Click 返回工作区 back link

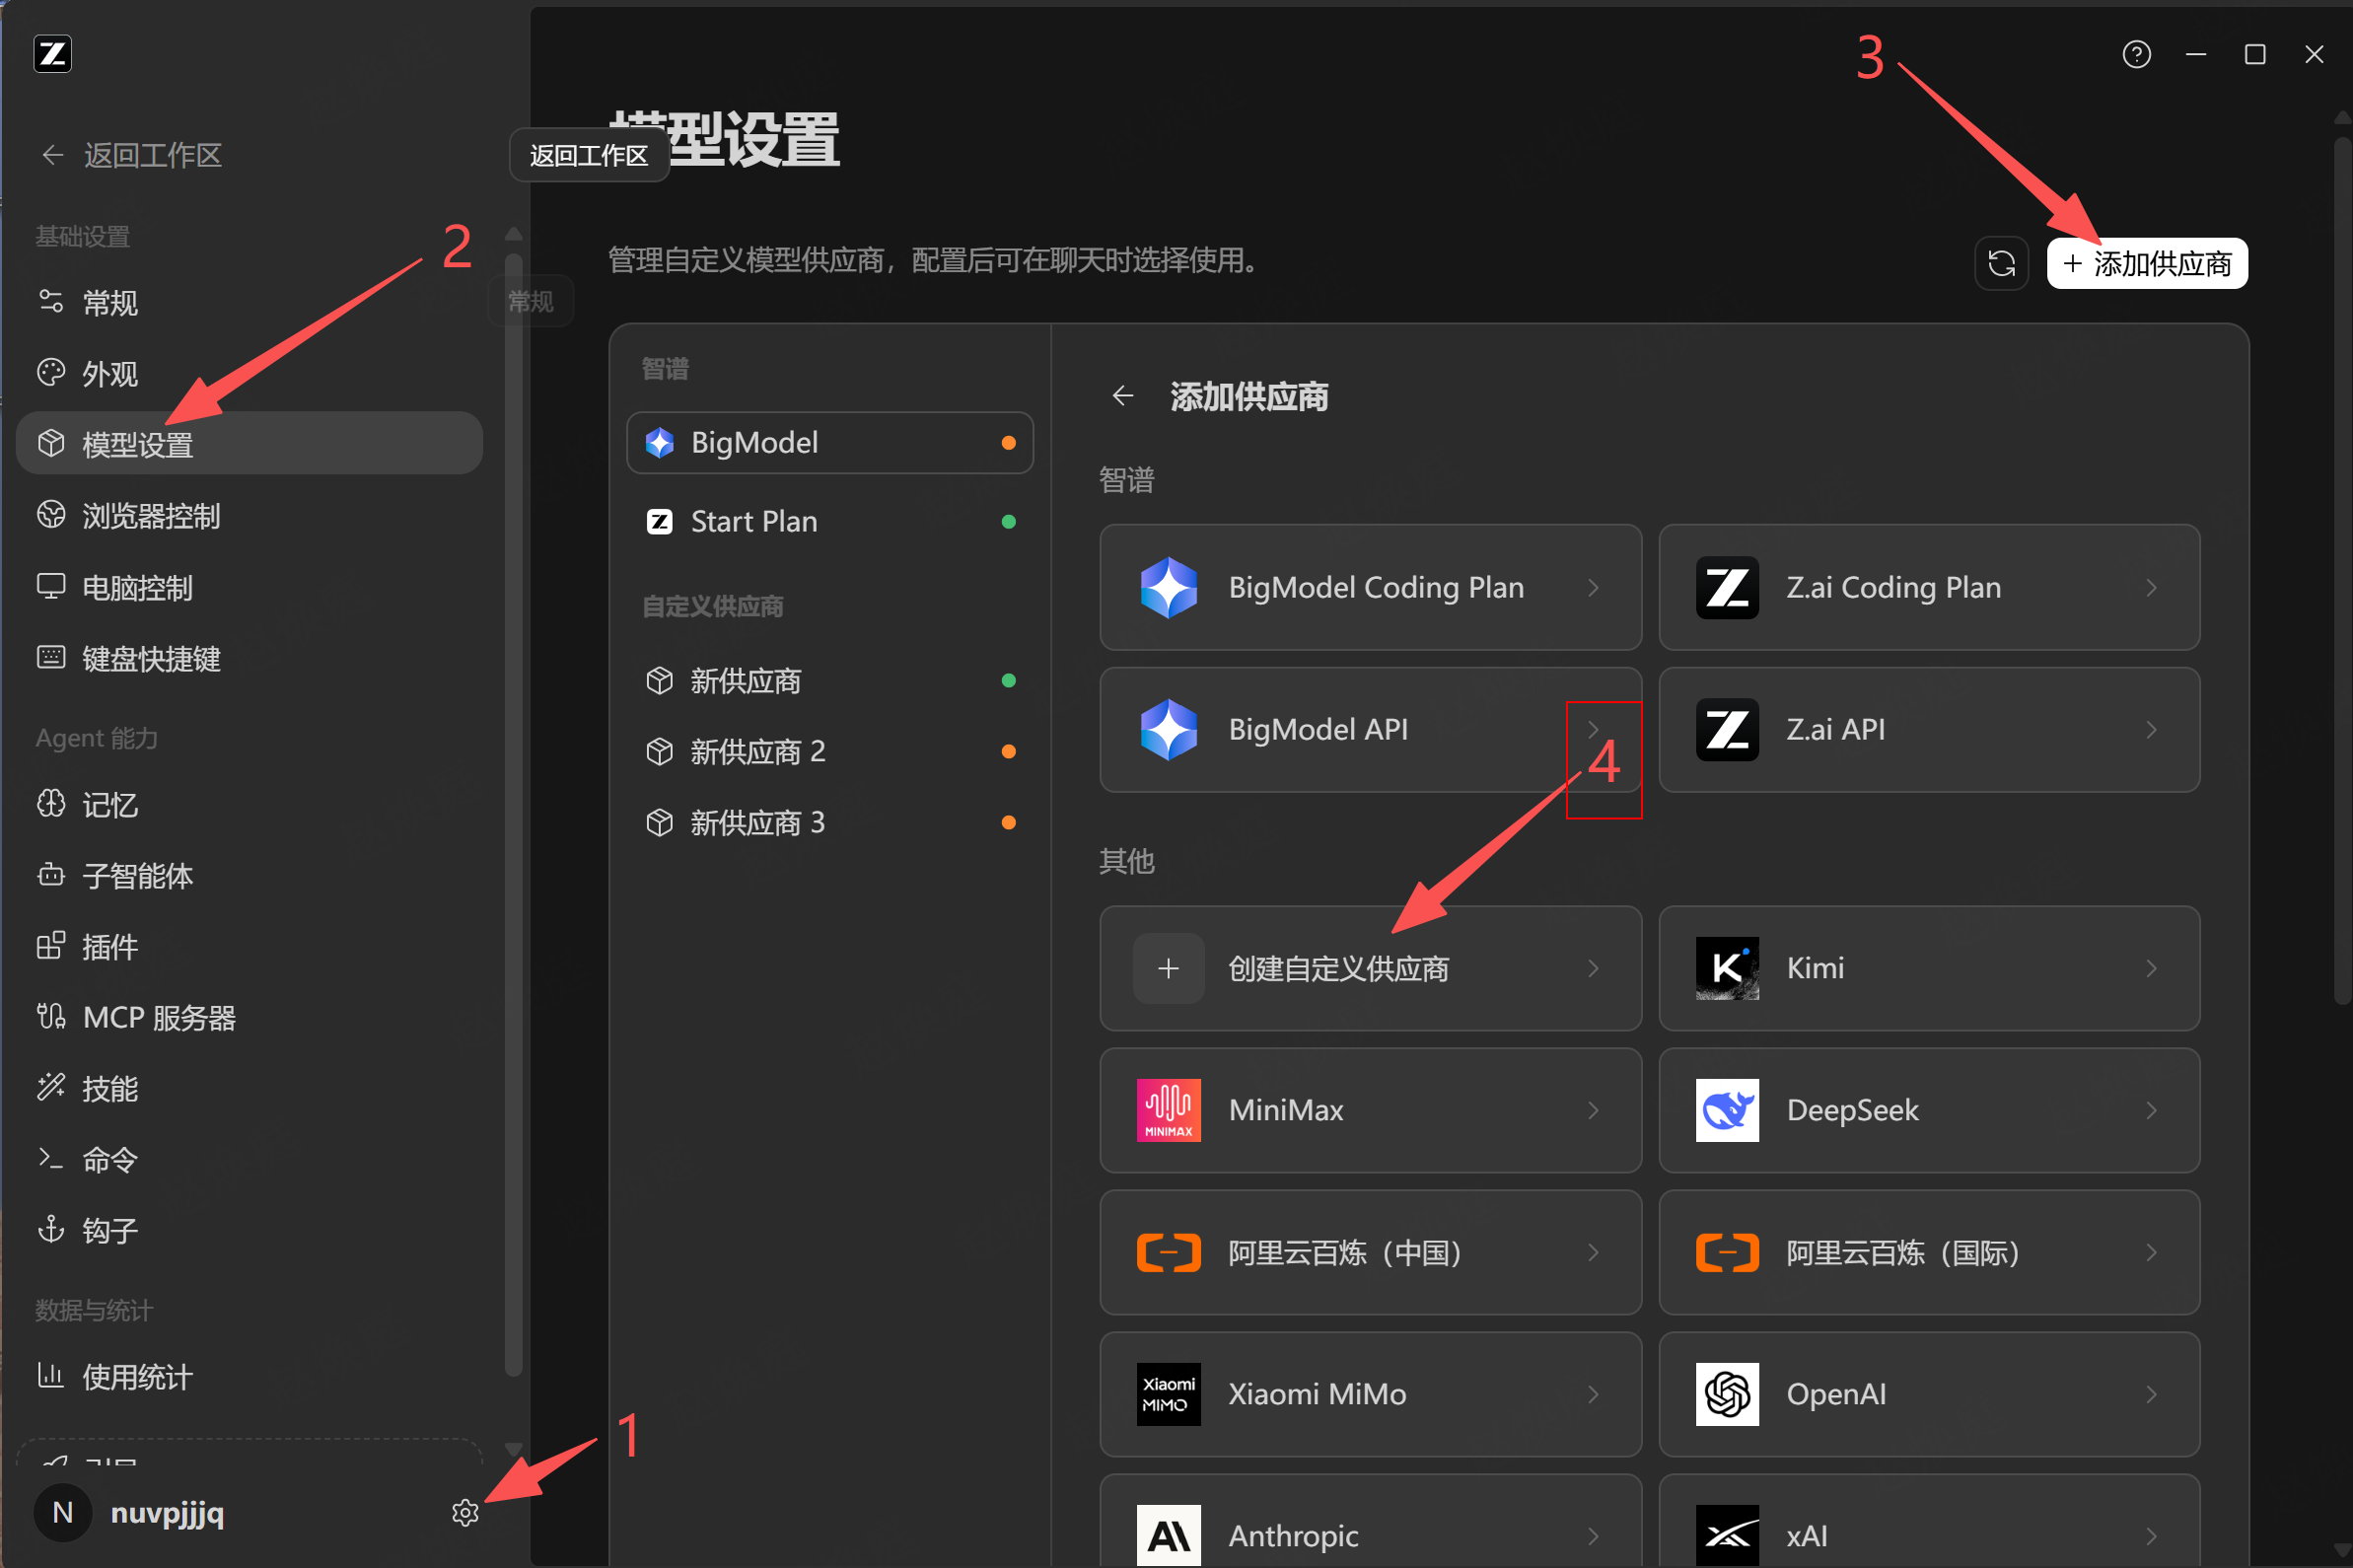[131, 155]
